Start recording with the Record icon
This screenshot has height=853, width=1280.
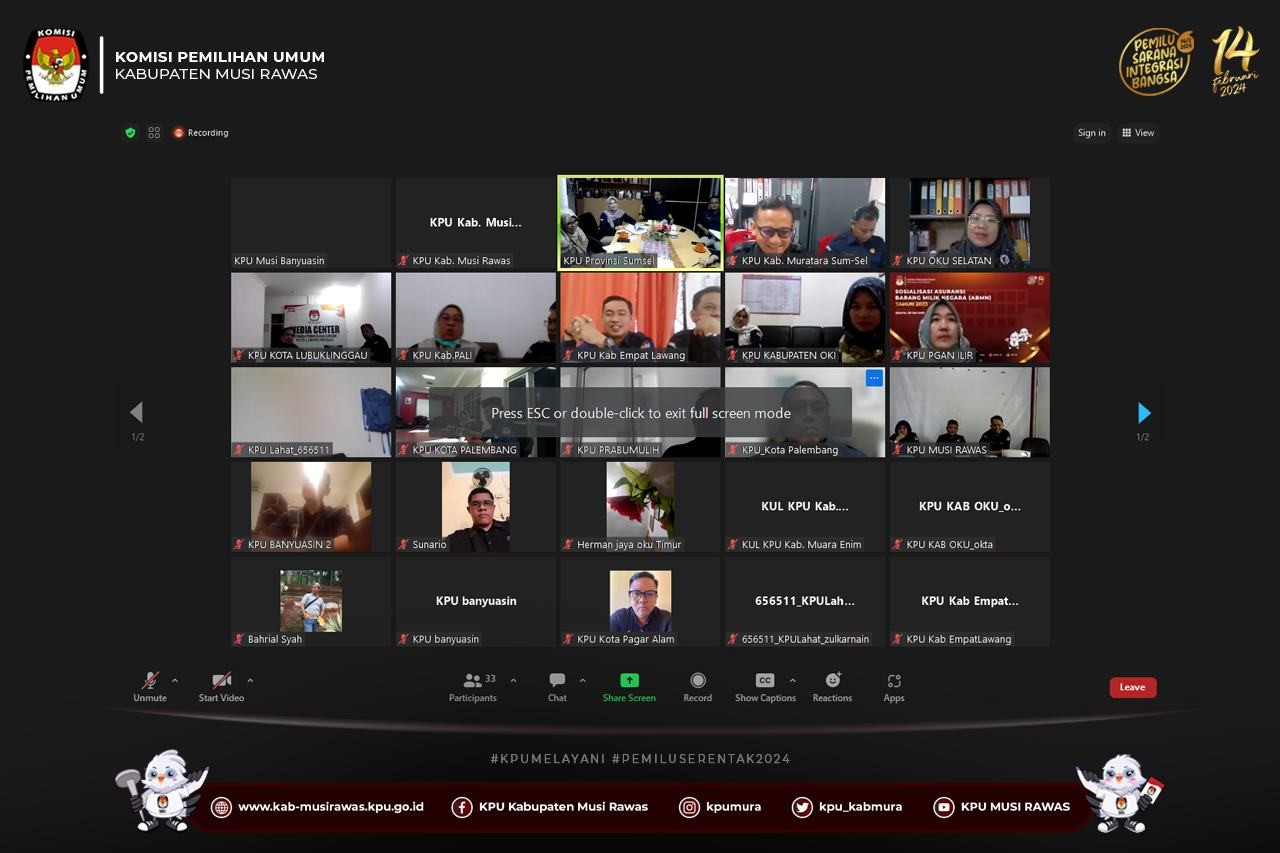697,681
